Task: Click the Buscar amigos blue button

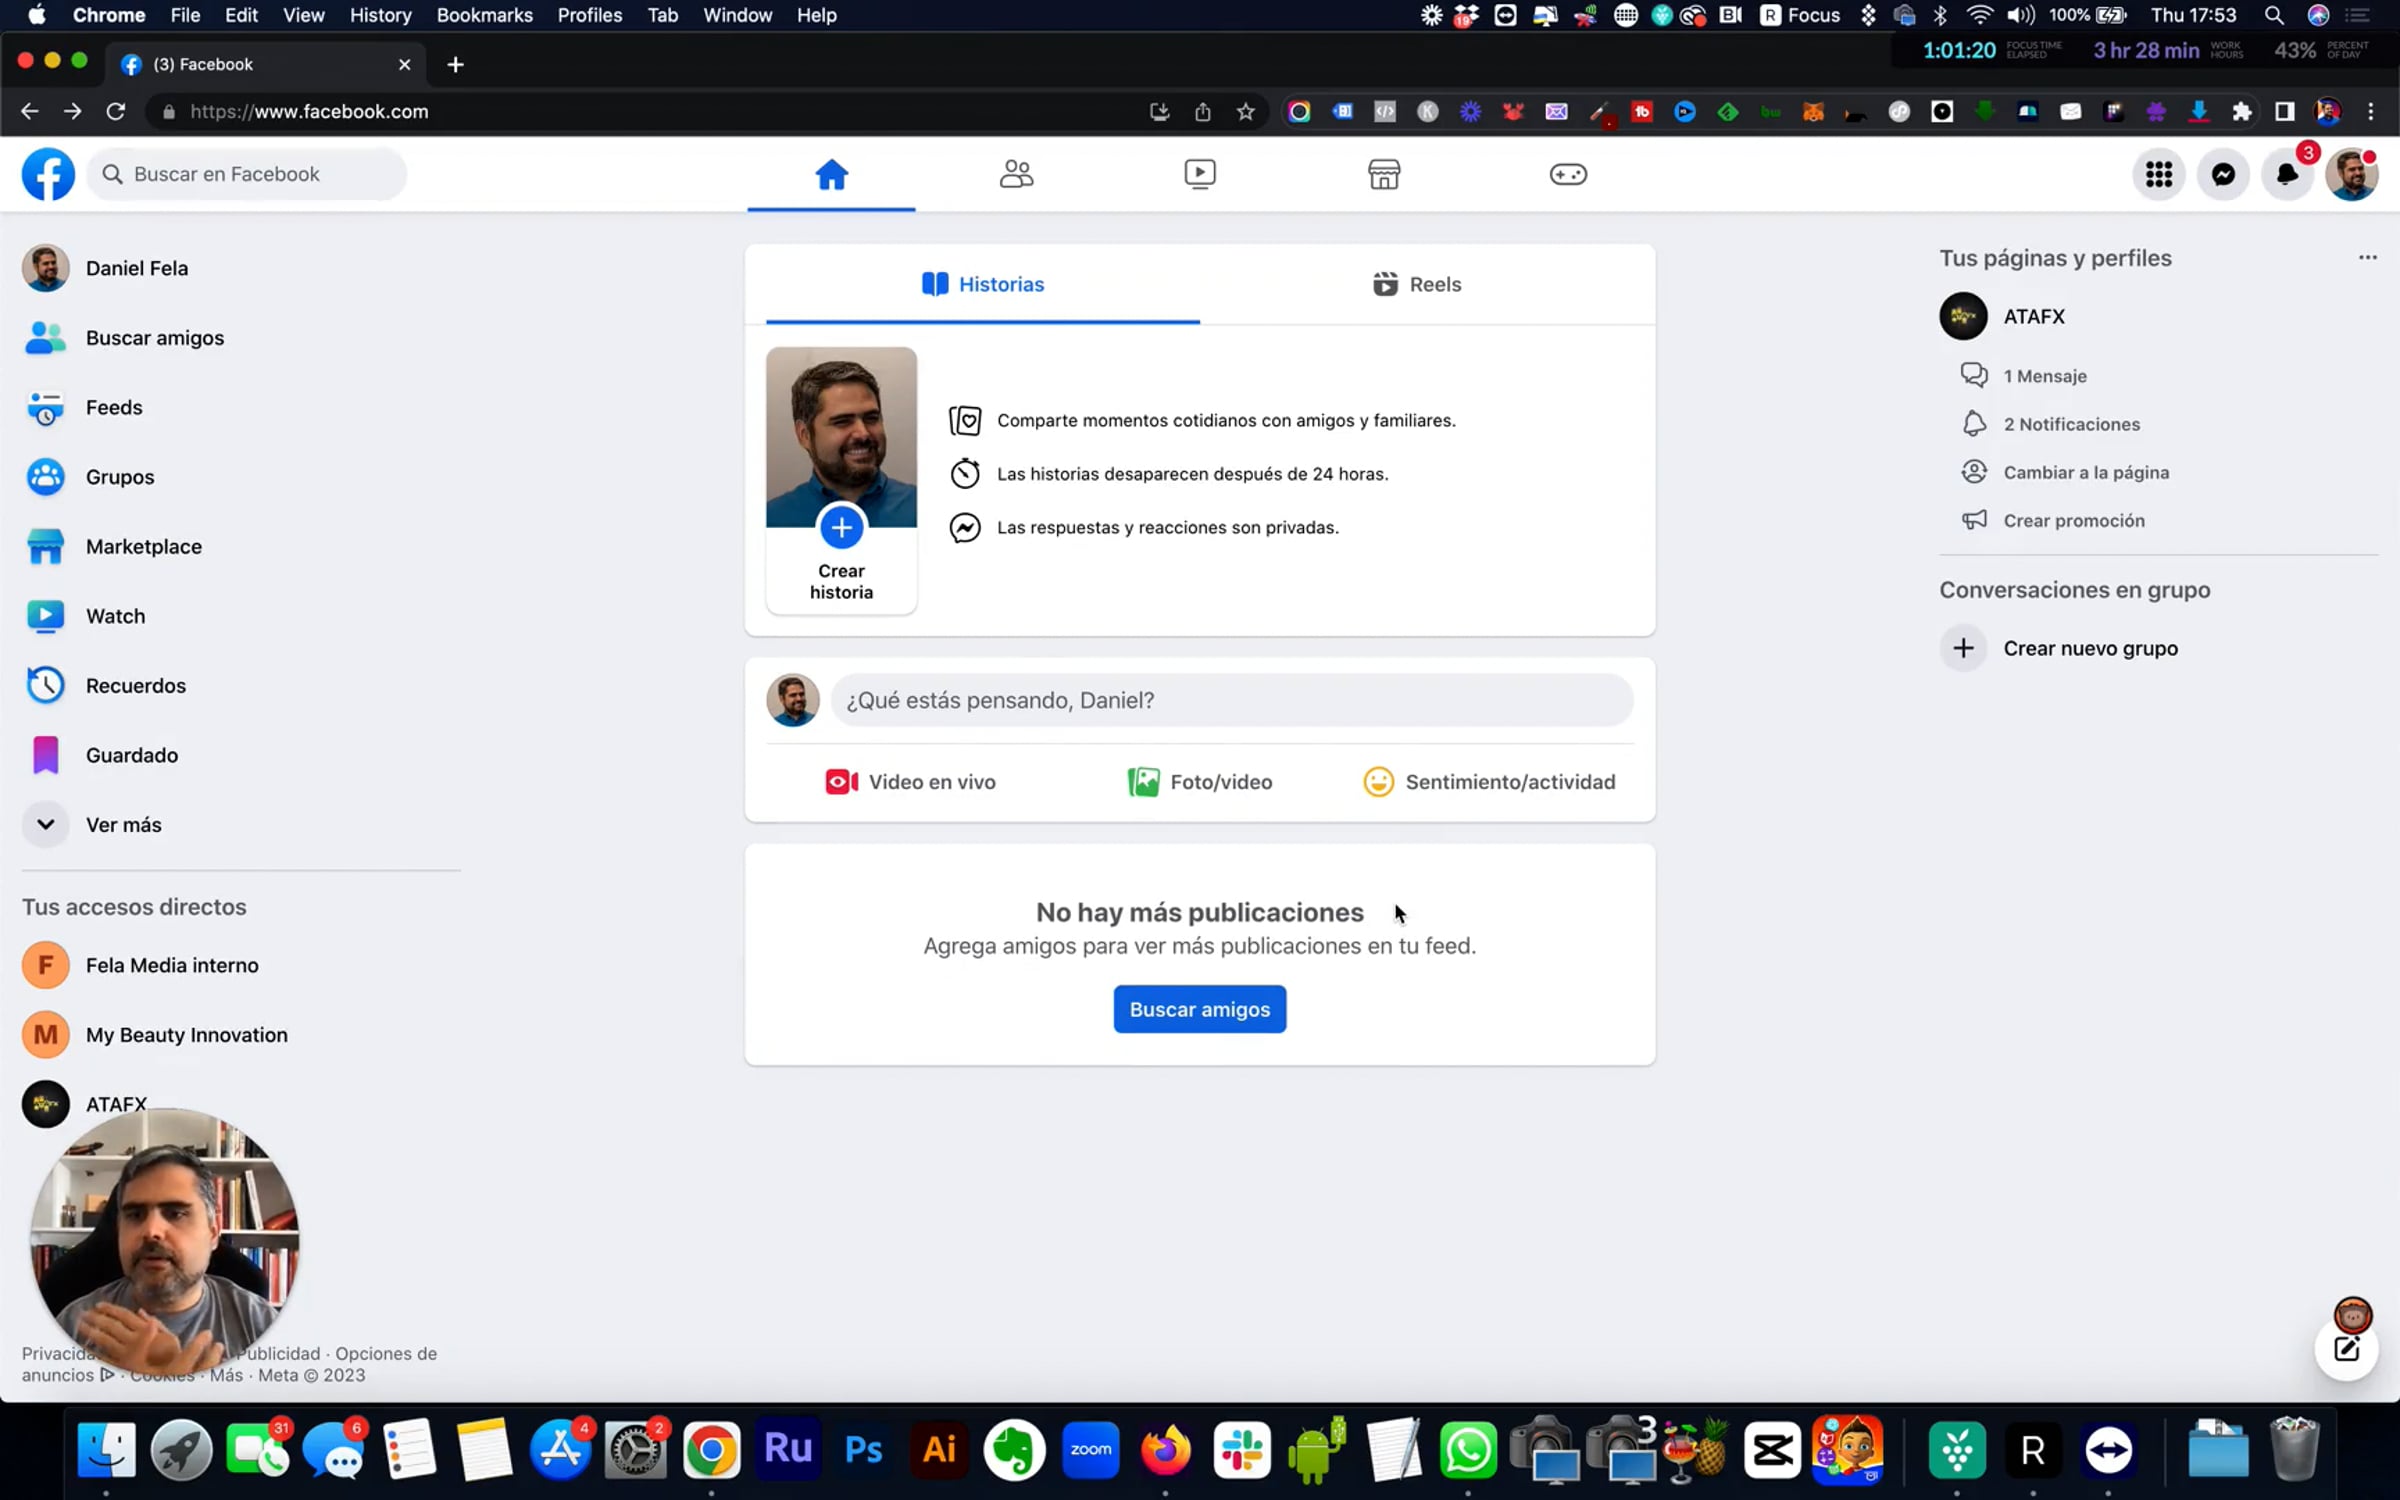Action: (x=1199, y=1009)
